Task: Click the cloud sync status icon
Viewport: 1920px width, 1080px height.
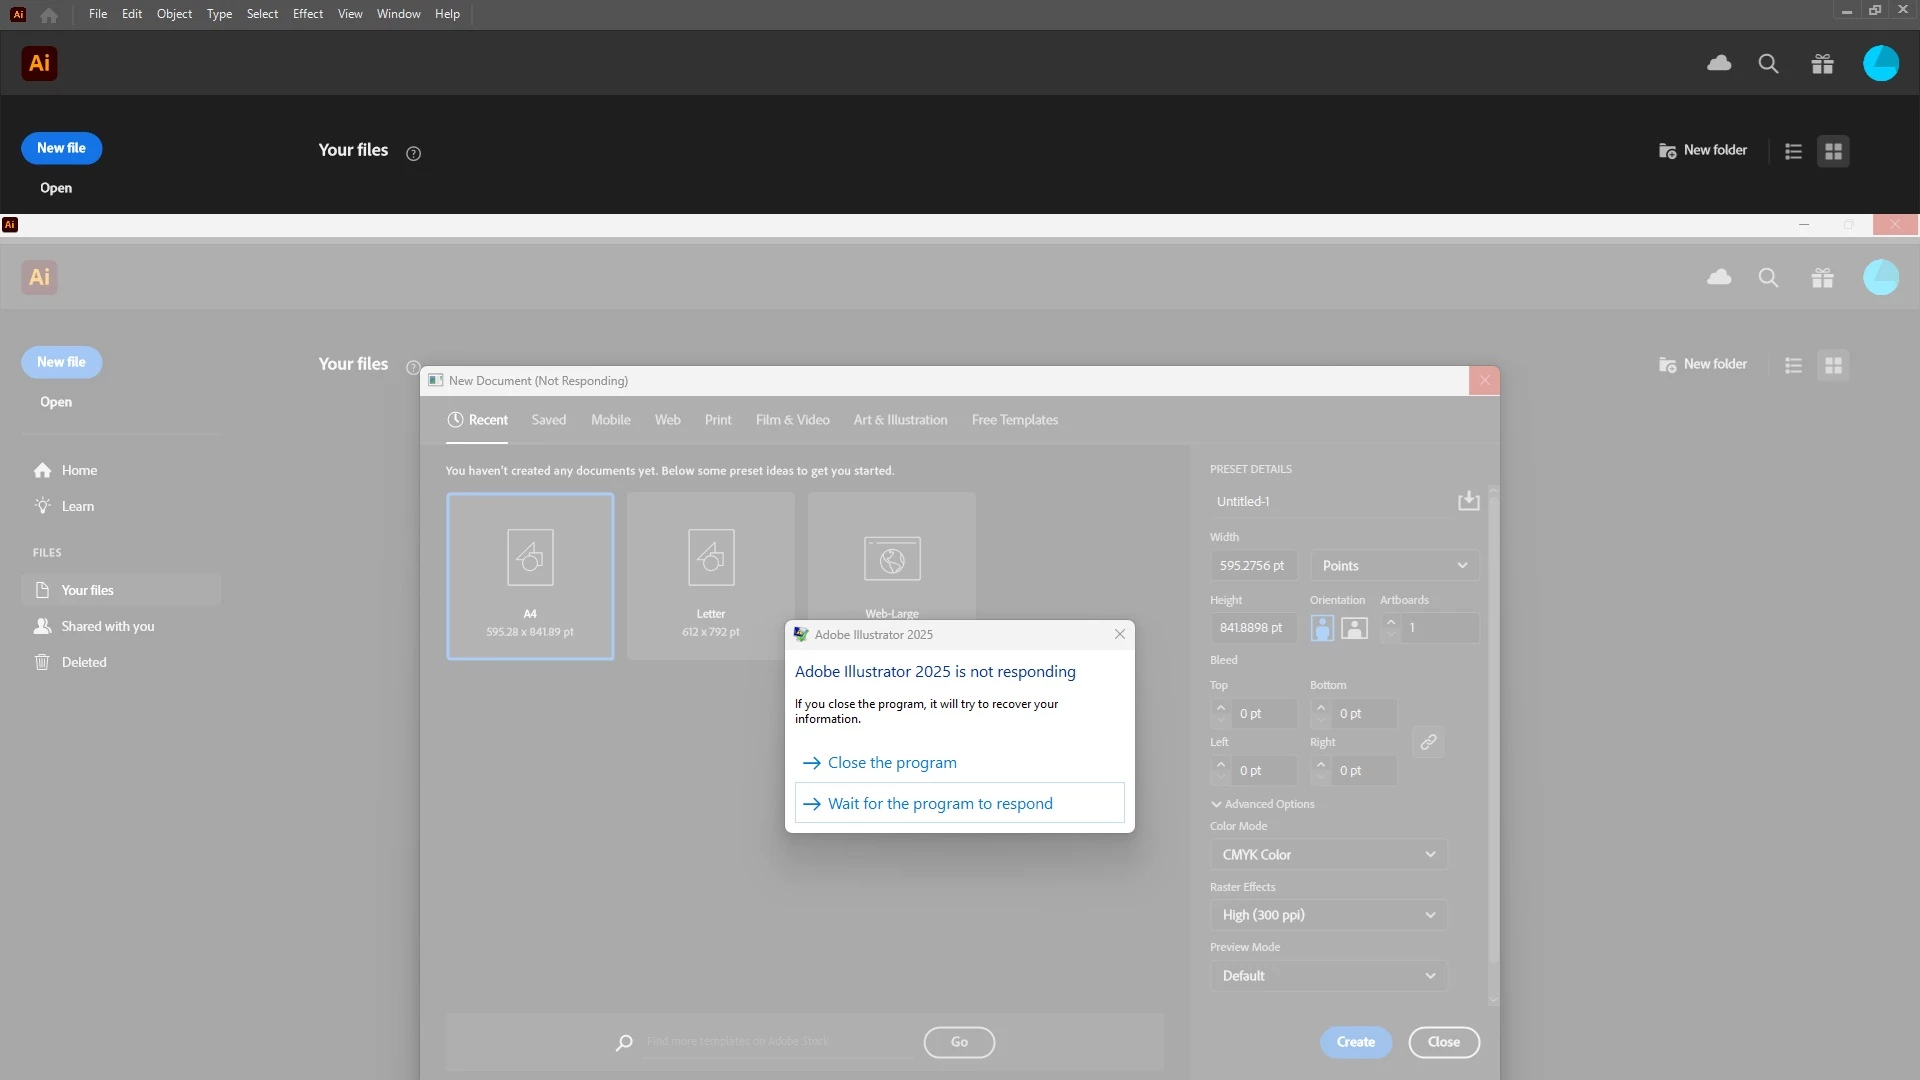Action: point(1719,63)
